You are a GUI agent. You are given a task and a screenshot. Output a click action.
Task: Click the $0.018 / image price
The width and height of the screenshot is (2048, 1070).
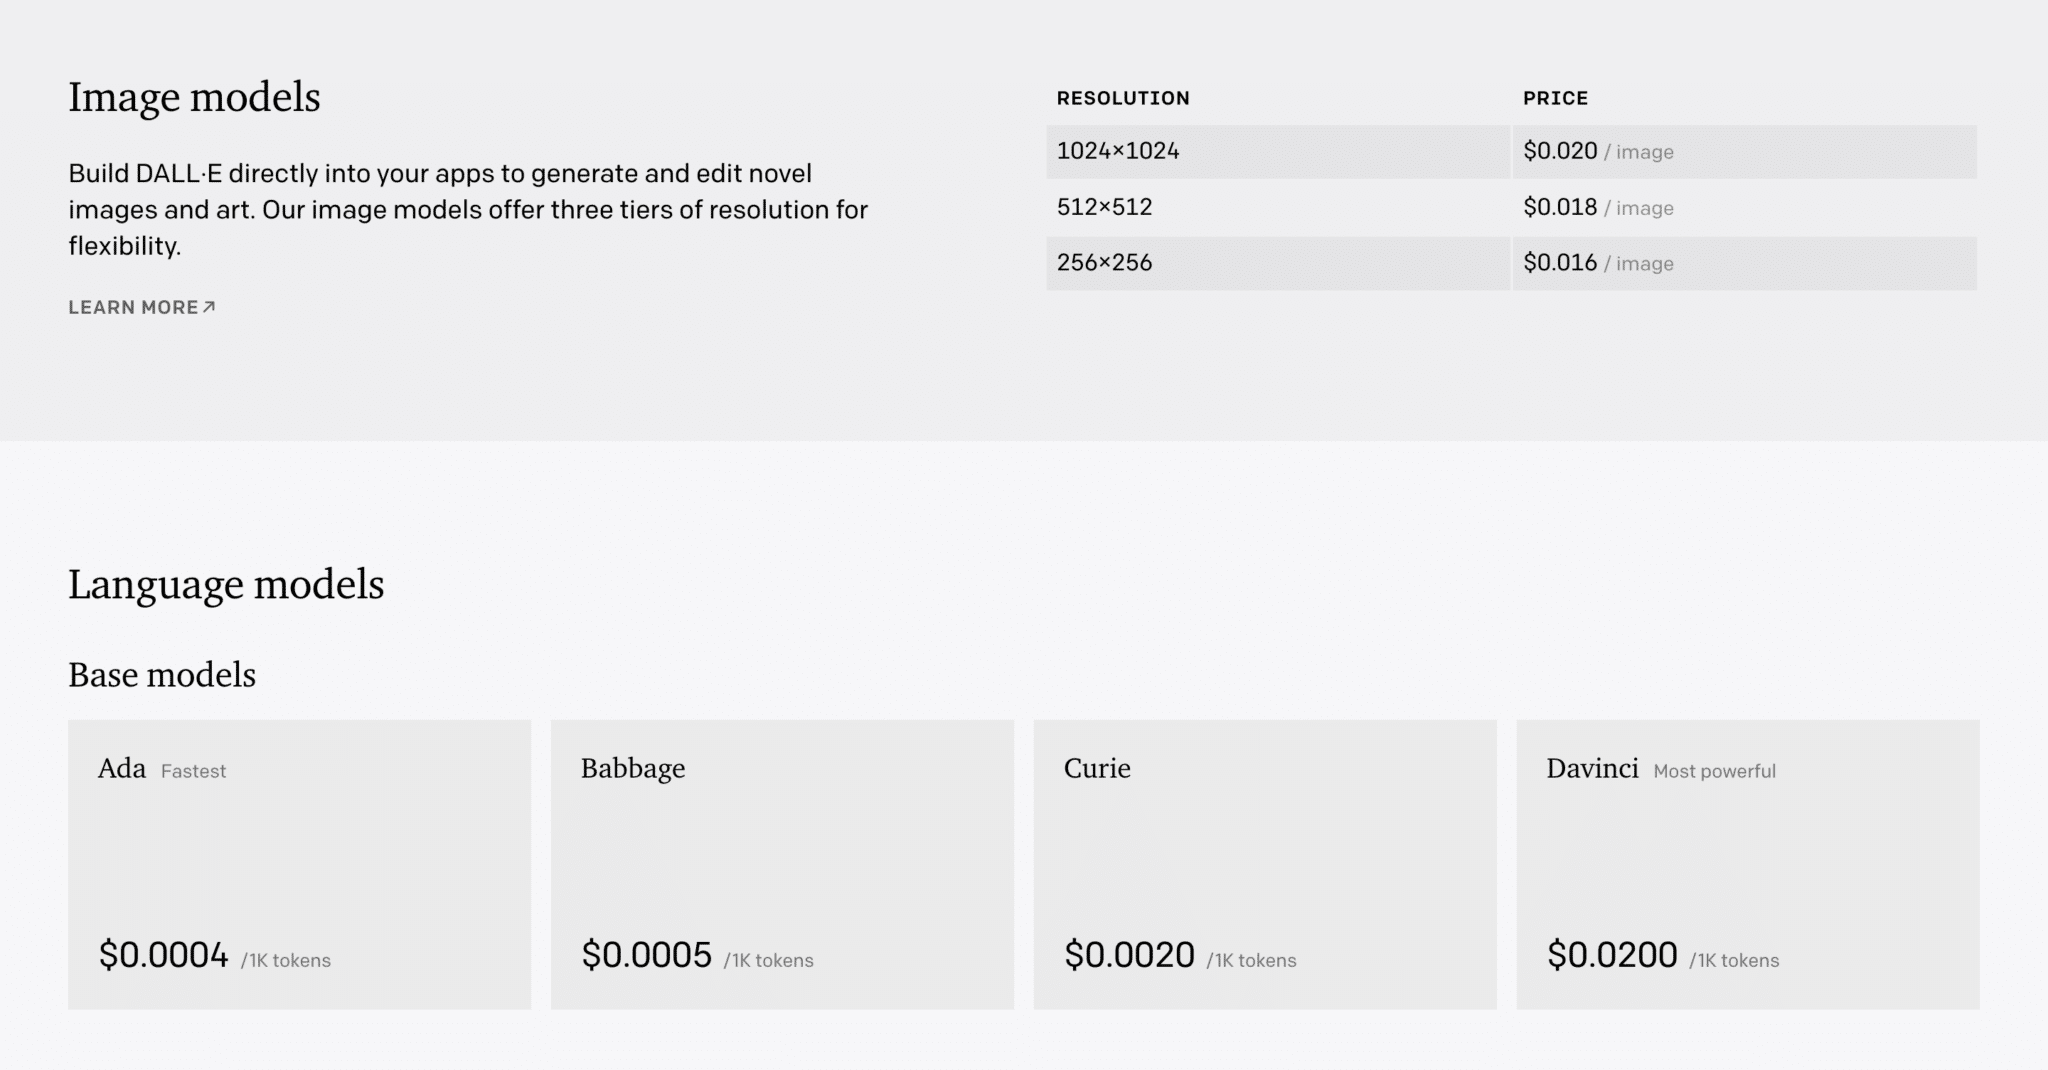tap(1598, 208)
